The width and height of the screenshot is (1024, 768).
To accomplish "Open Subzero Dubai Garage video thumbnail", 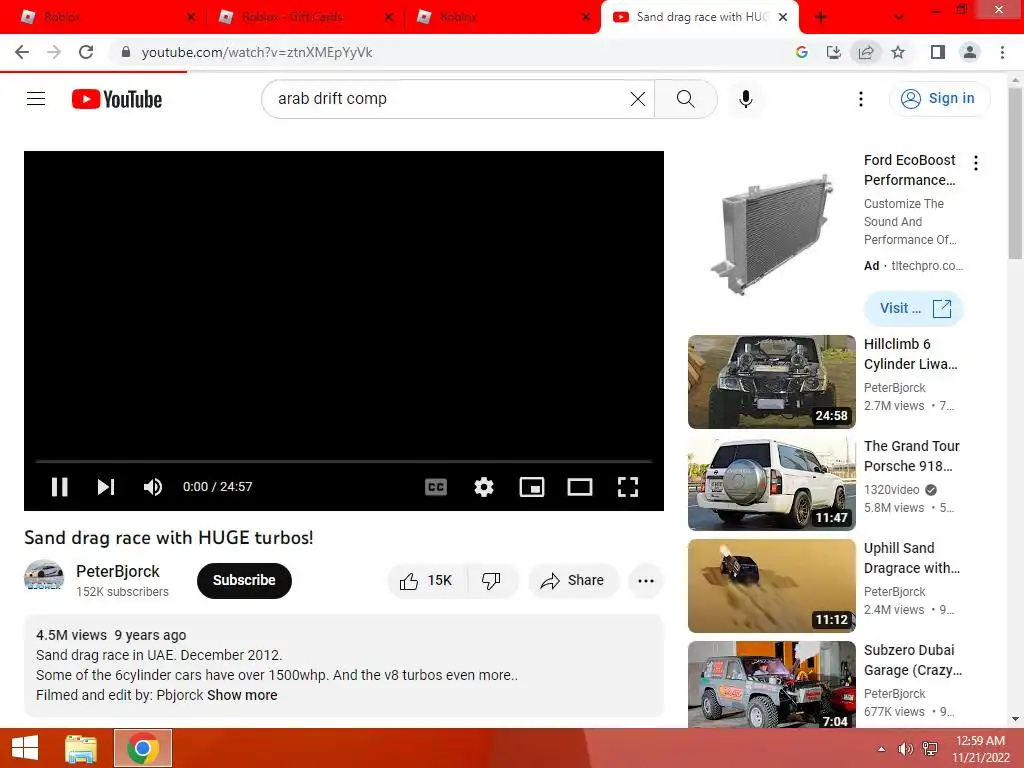I will coord(772,684).
